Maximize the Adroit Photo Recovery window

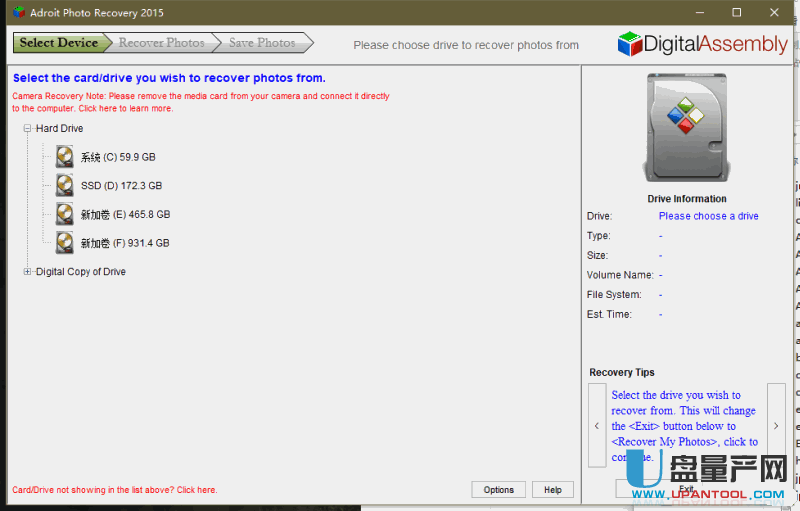(x=737, y=12)
